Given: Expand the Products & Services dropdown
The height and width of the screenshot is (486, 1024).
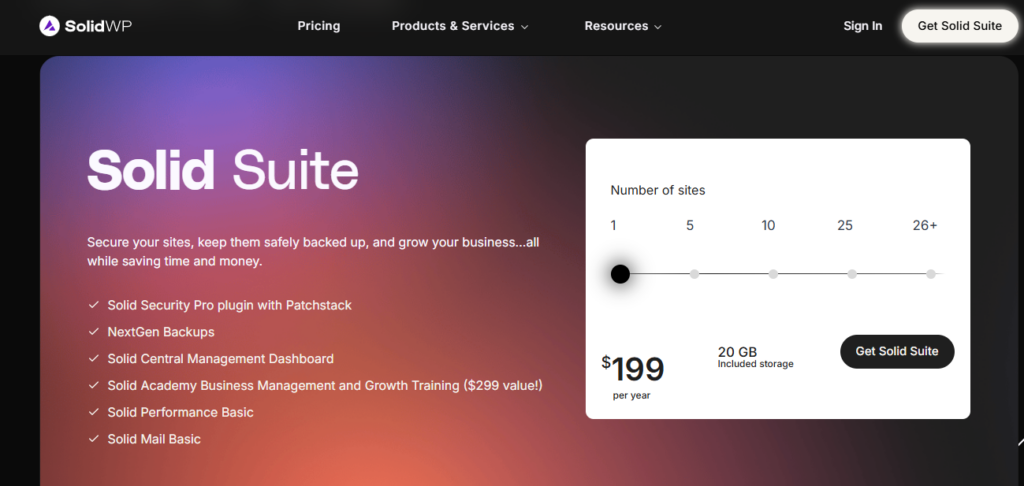Looking at the screenshot, I should tap(460, 26).
